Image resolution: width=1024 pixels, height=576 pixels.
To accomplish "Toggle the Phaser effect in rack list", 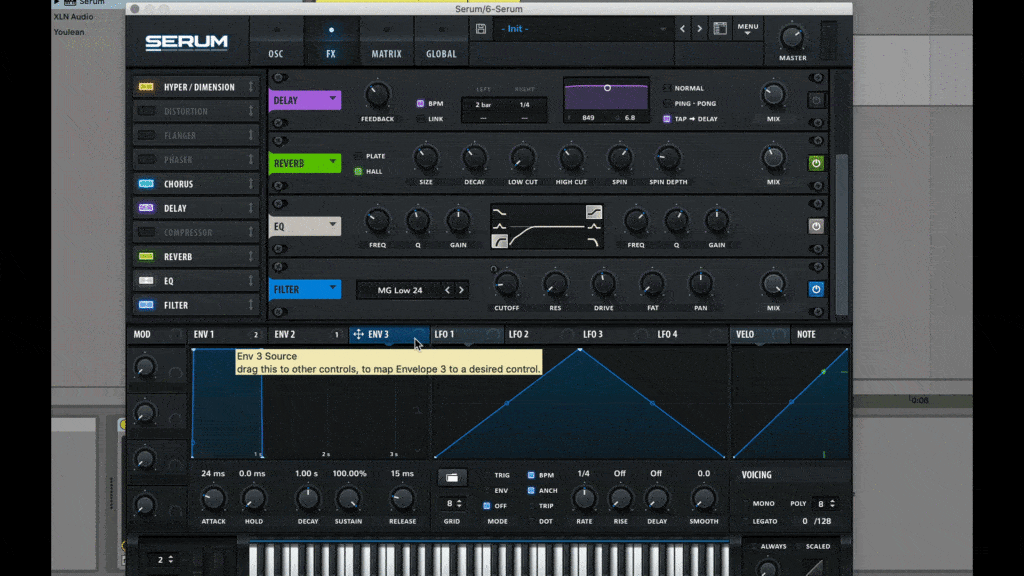I will [x=146, y=159].
